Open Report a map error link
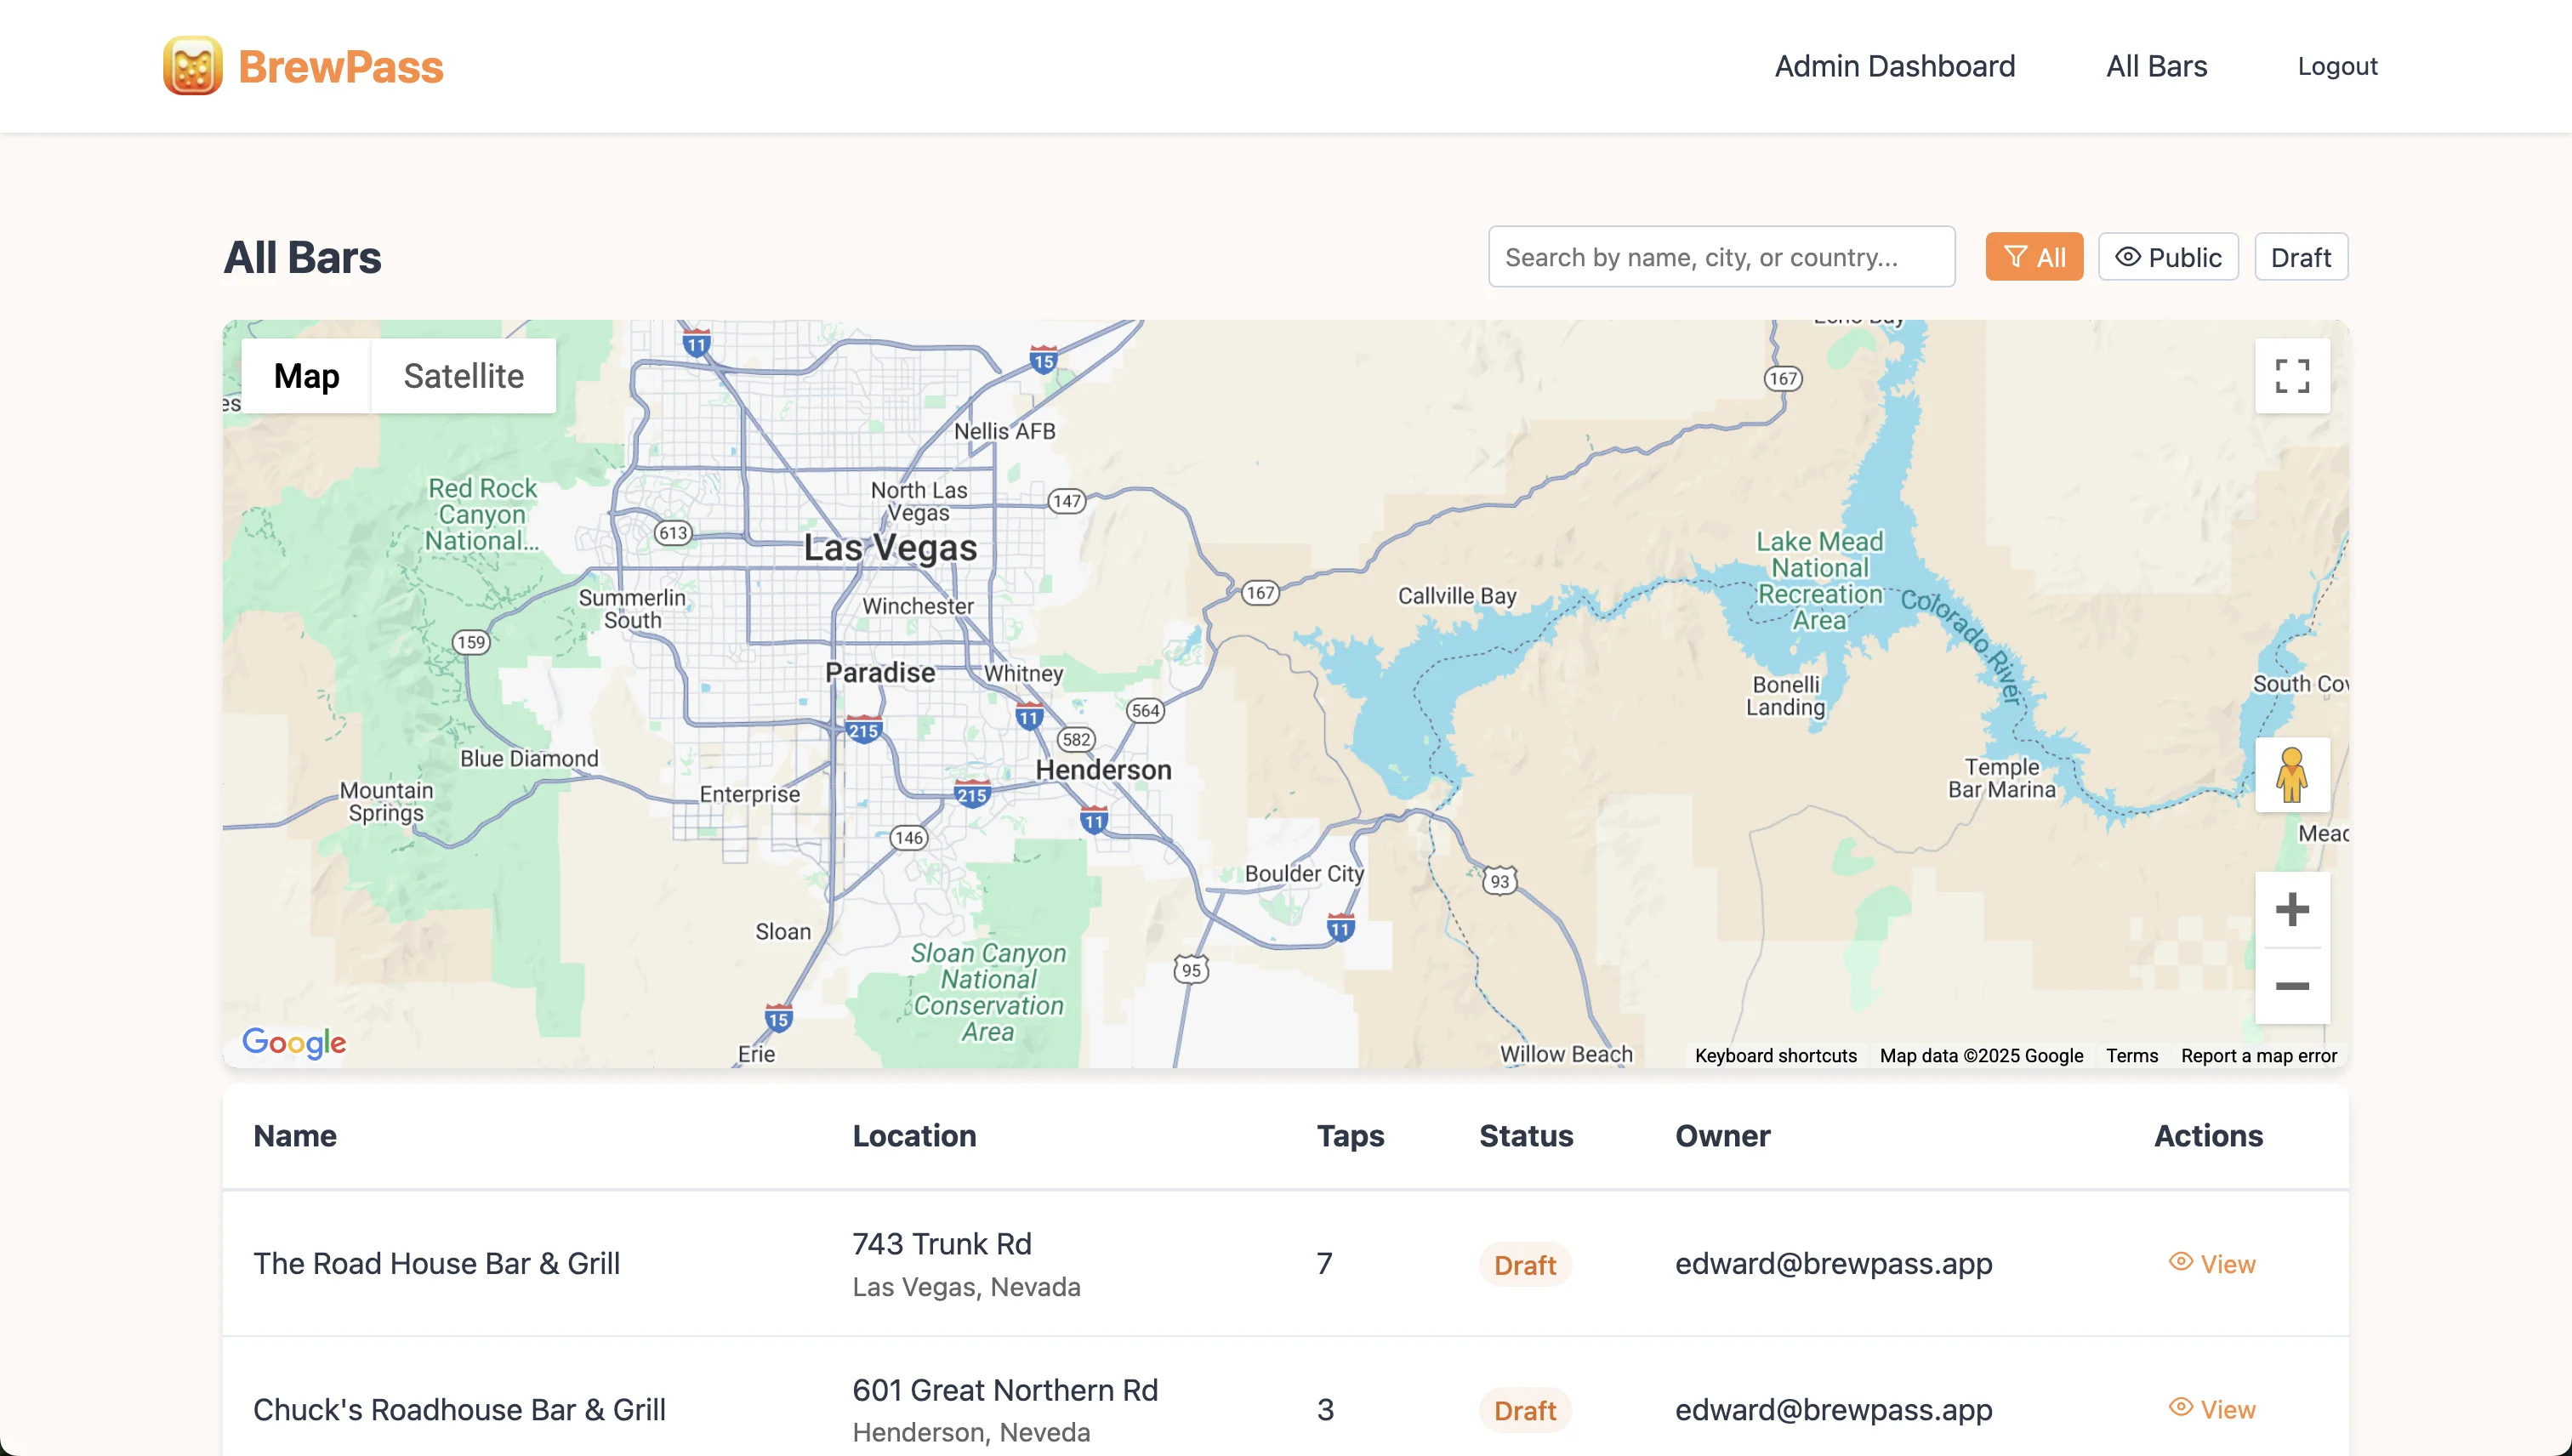Screen dimensions: 2572x1456 2258,1056
